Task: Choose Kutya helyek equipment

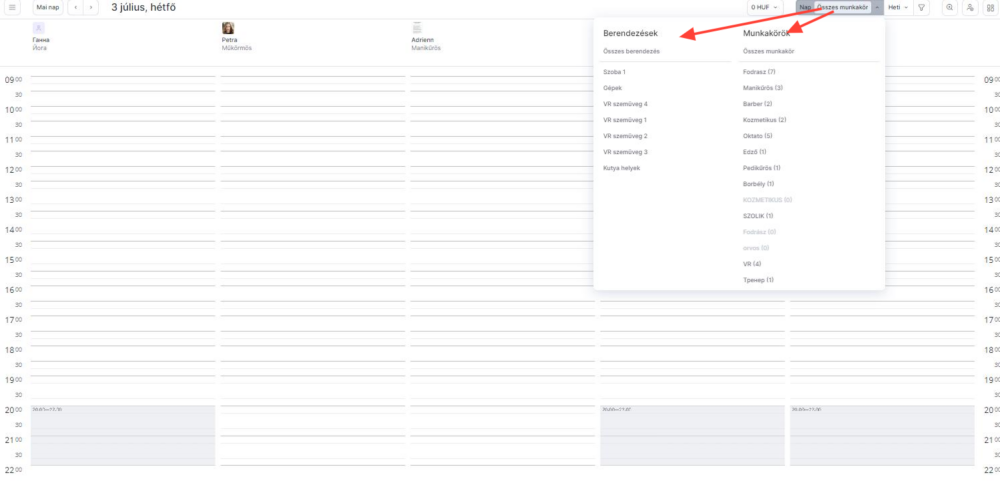Action: click(621, 168)
